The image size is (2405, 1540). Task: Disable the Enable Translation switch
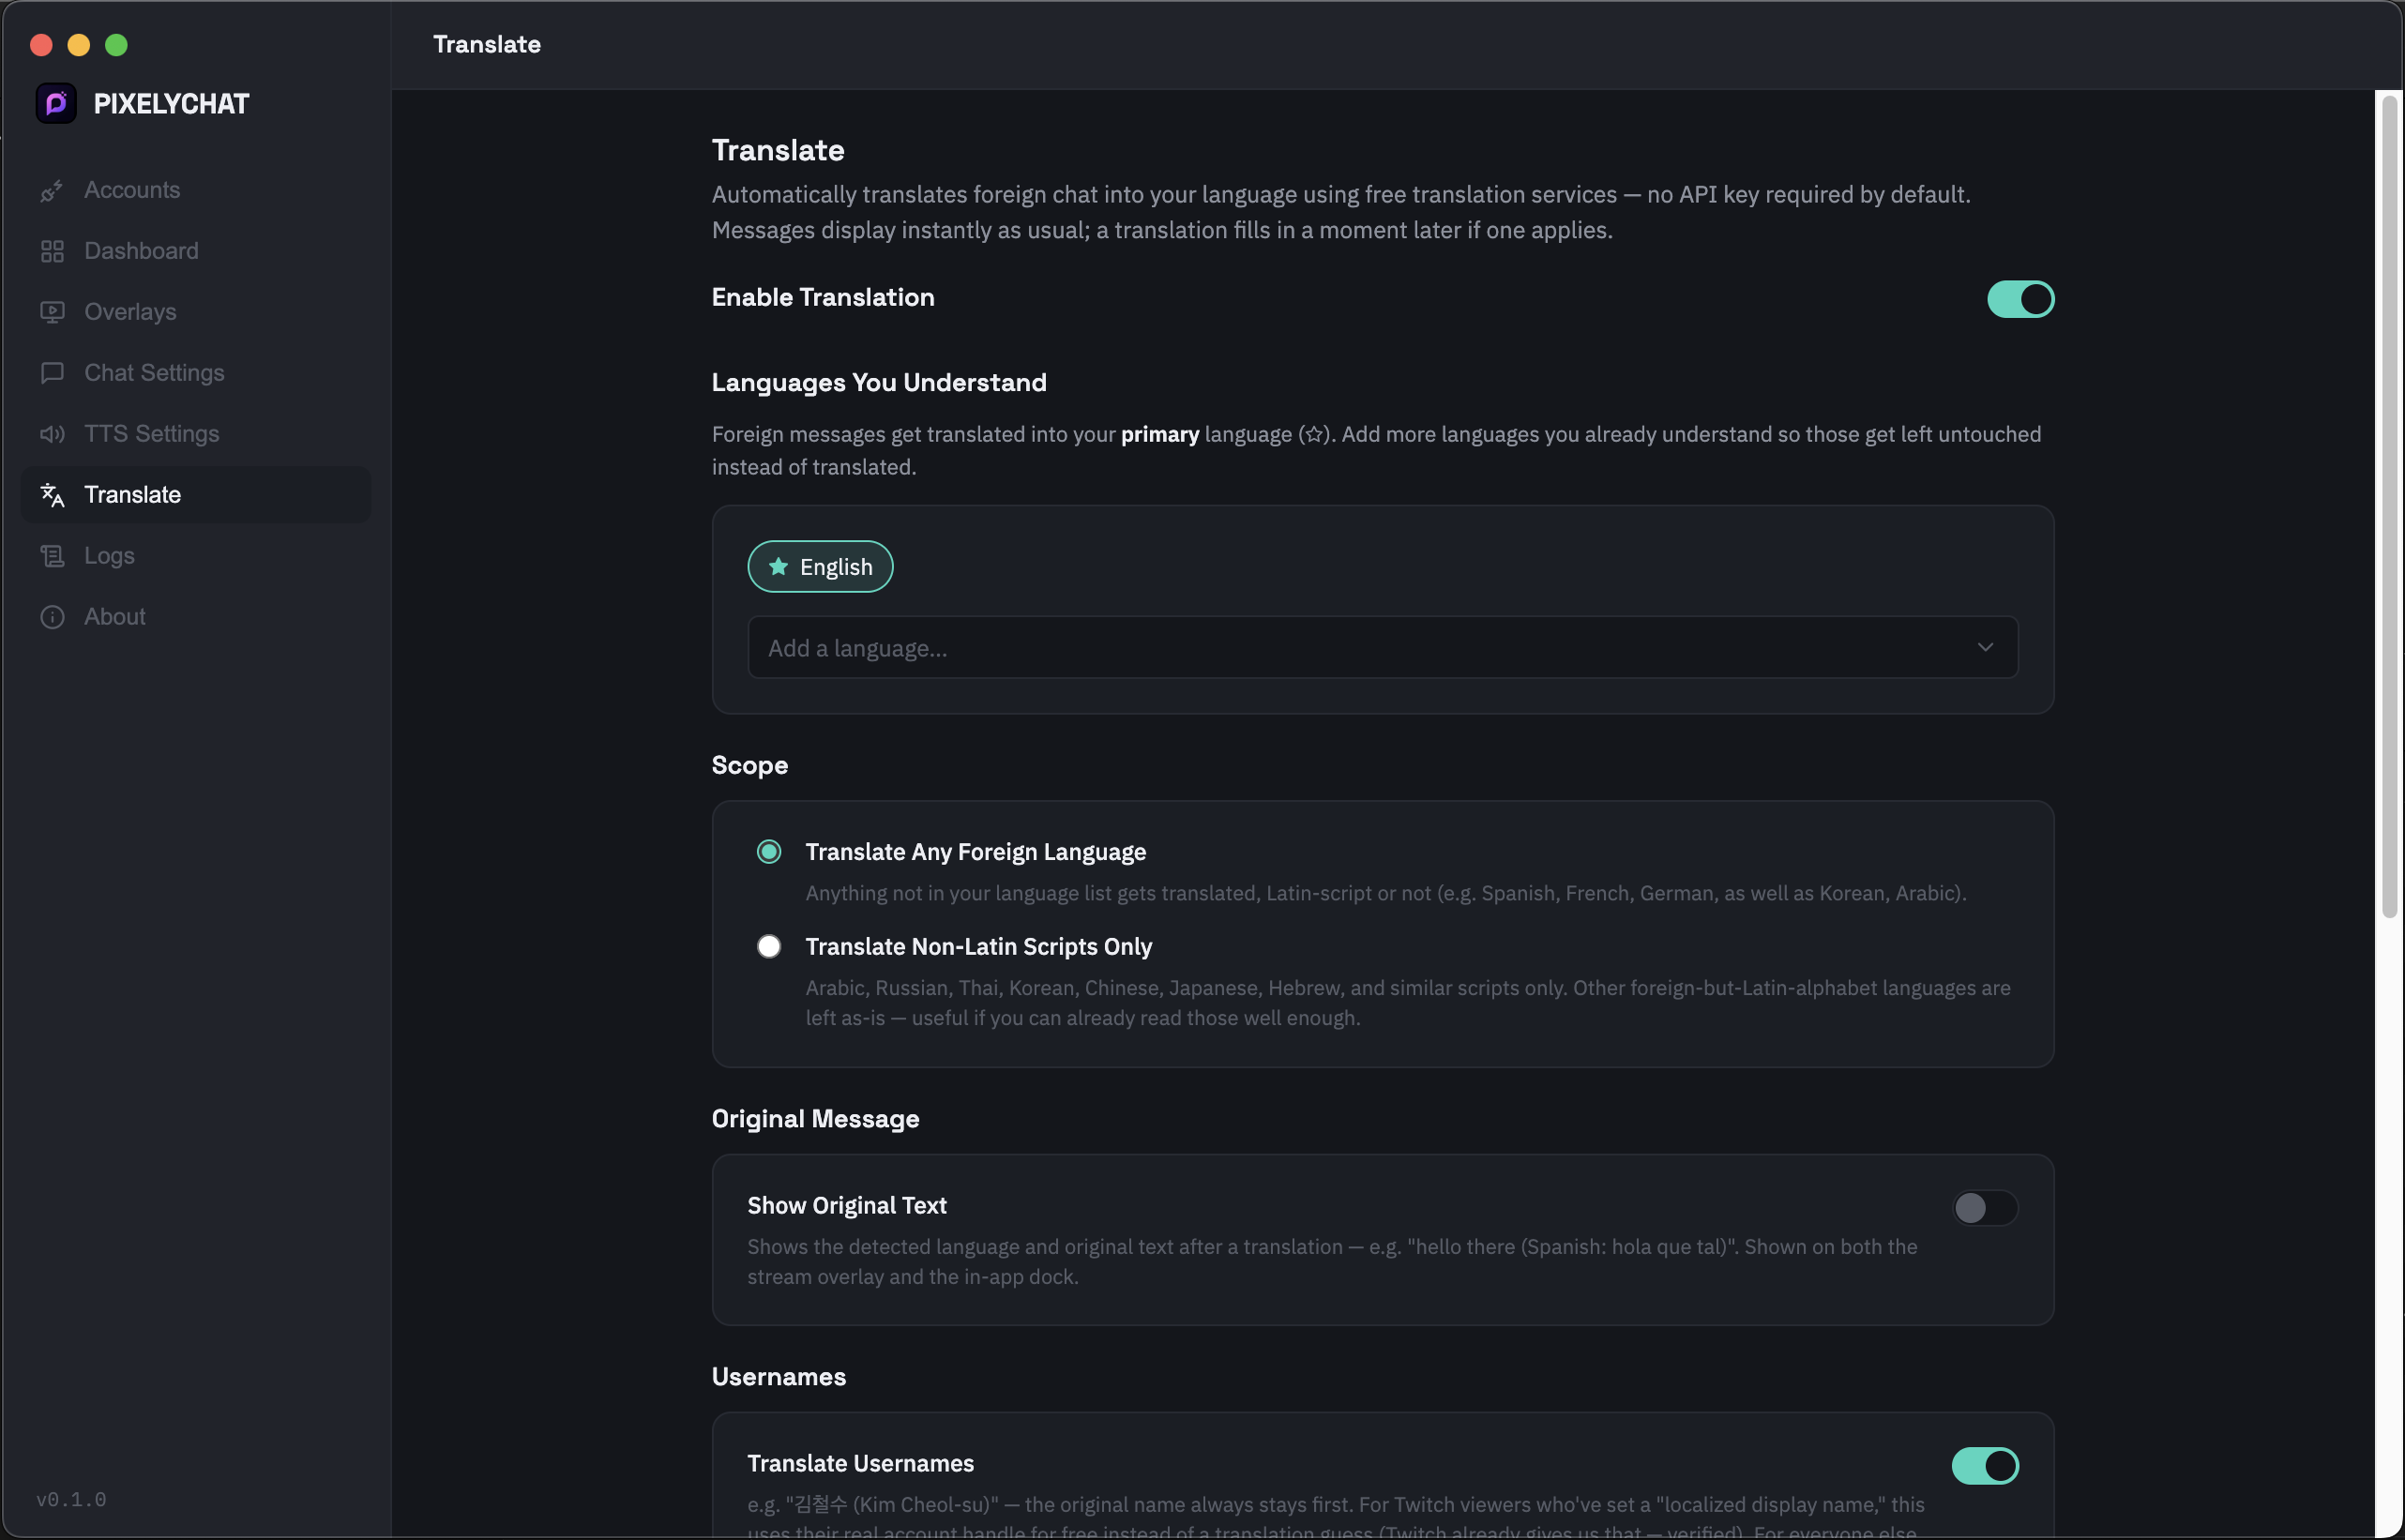[2020, 298]
